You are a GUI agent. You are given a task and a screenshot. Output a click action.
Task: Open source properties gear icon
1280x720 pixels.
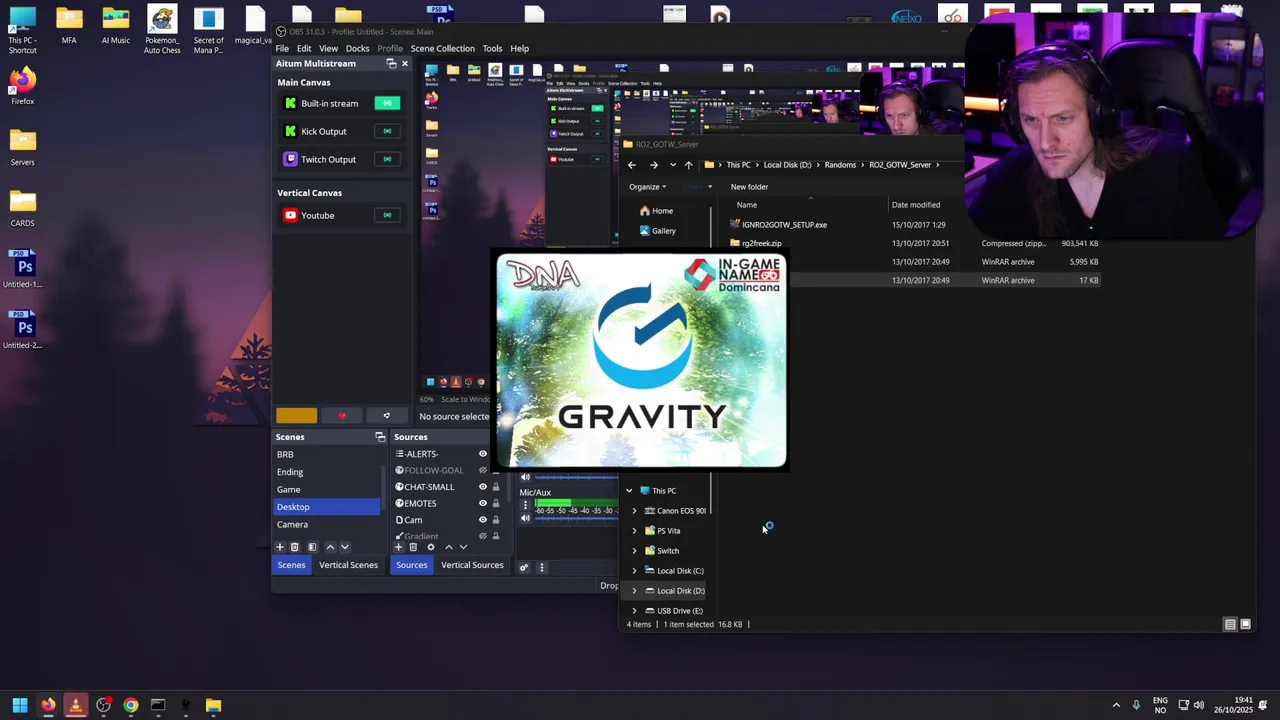[x=431, y=547]
